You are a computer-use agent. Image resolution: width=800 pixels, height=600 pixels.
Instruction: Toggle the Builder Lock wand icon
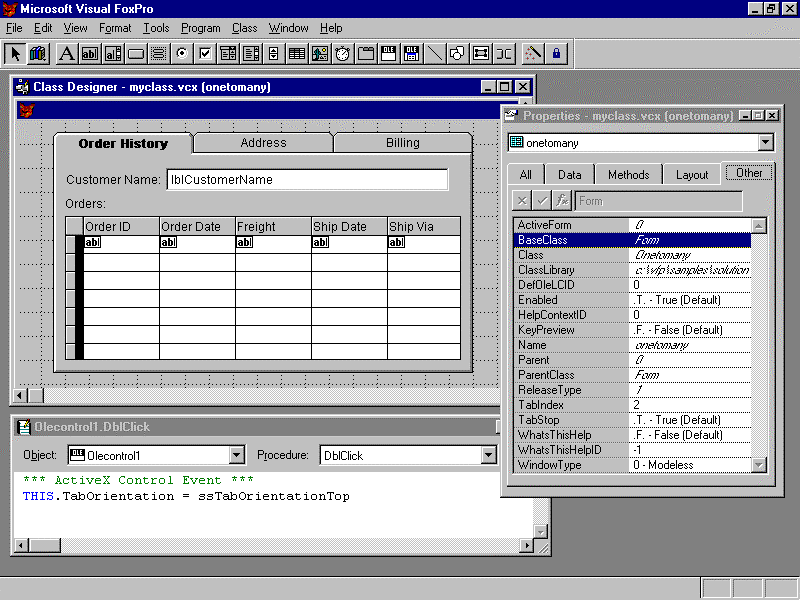pos(533,54)
